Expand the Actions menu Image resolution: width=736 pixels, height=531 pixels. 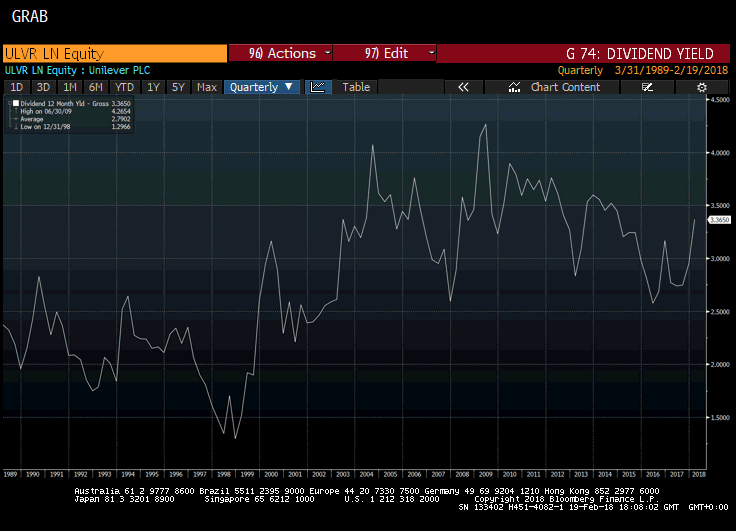[x=281, y=54]
